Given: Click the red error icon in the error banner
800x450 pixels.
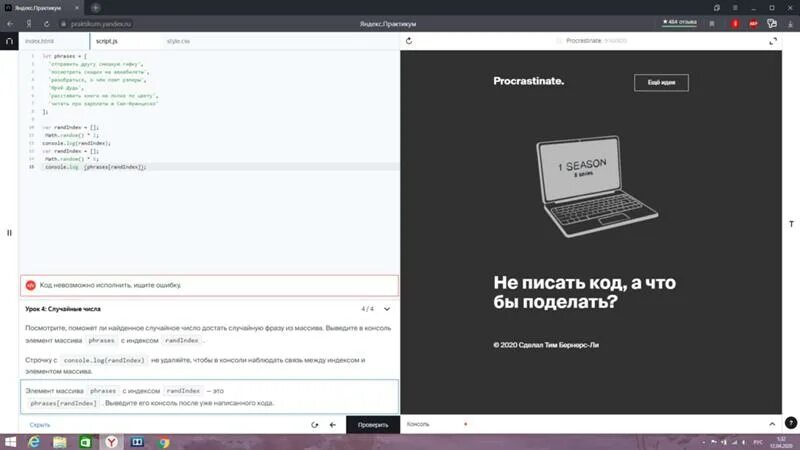Looking at the screenshot, I should pyautogui.click(x=30, y=285).
